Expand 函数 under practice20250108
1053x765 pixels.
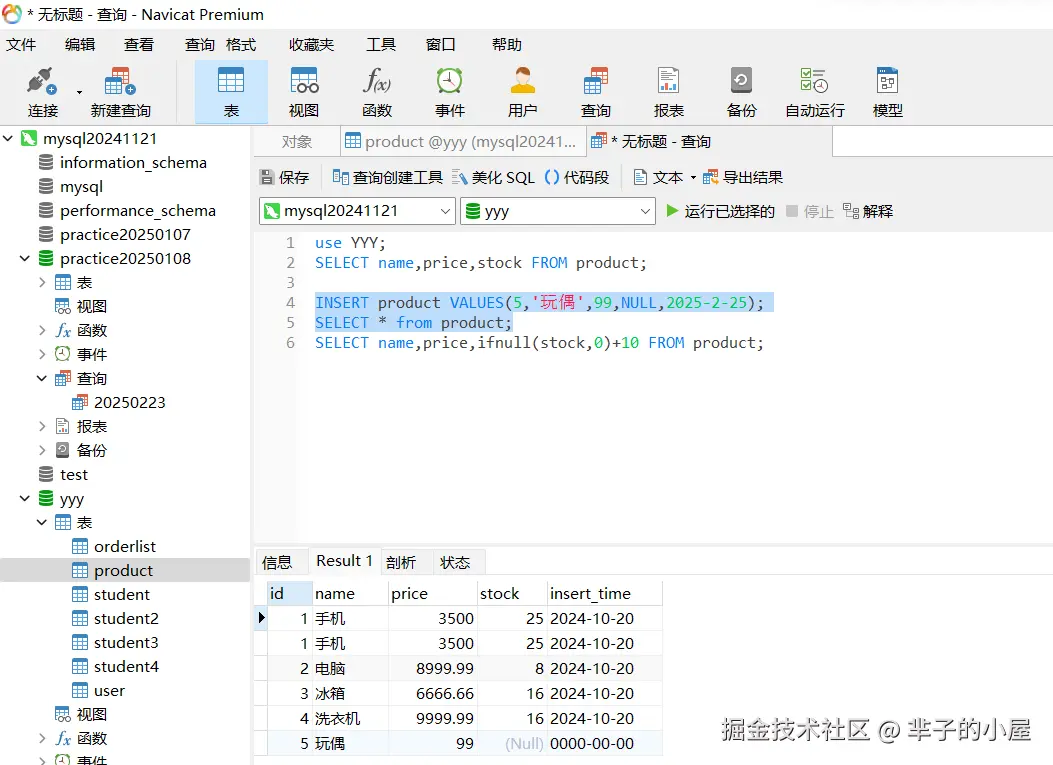(42, 330)
